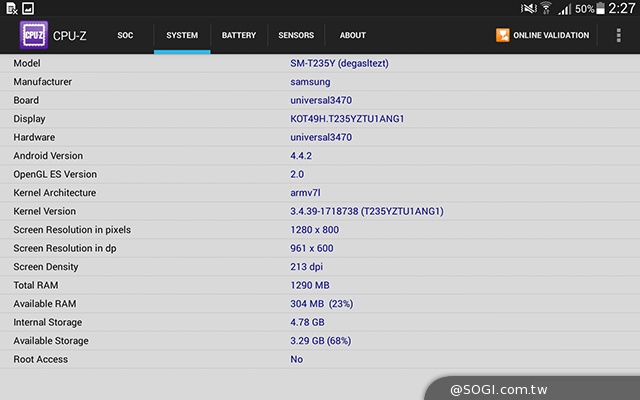
Task: Open the ABOUT tab
Action: [353, 36]
